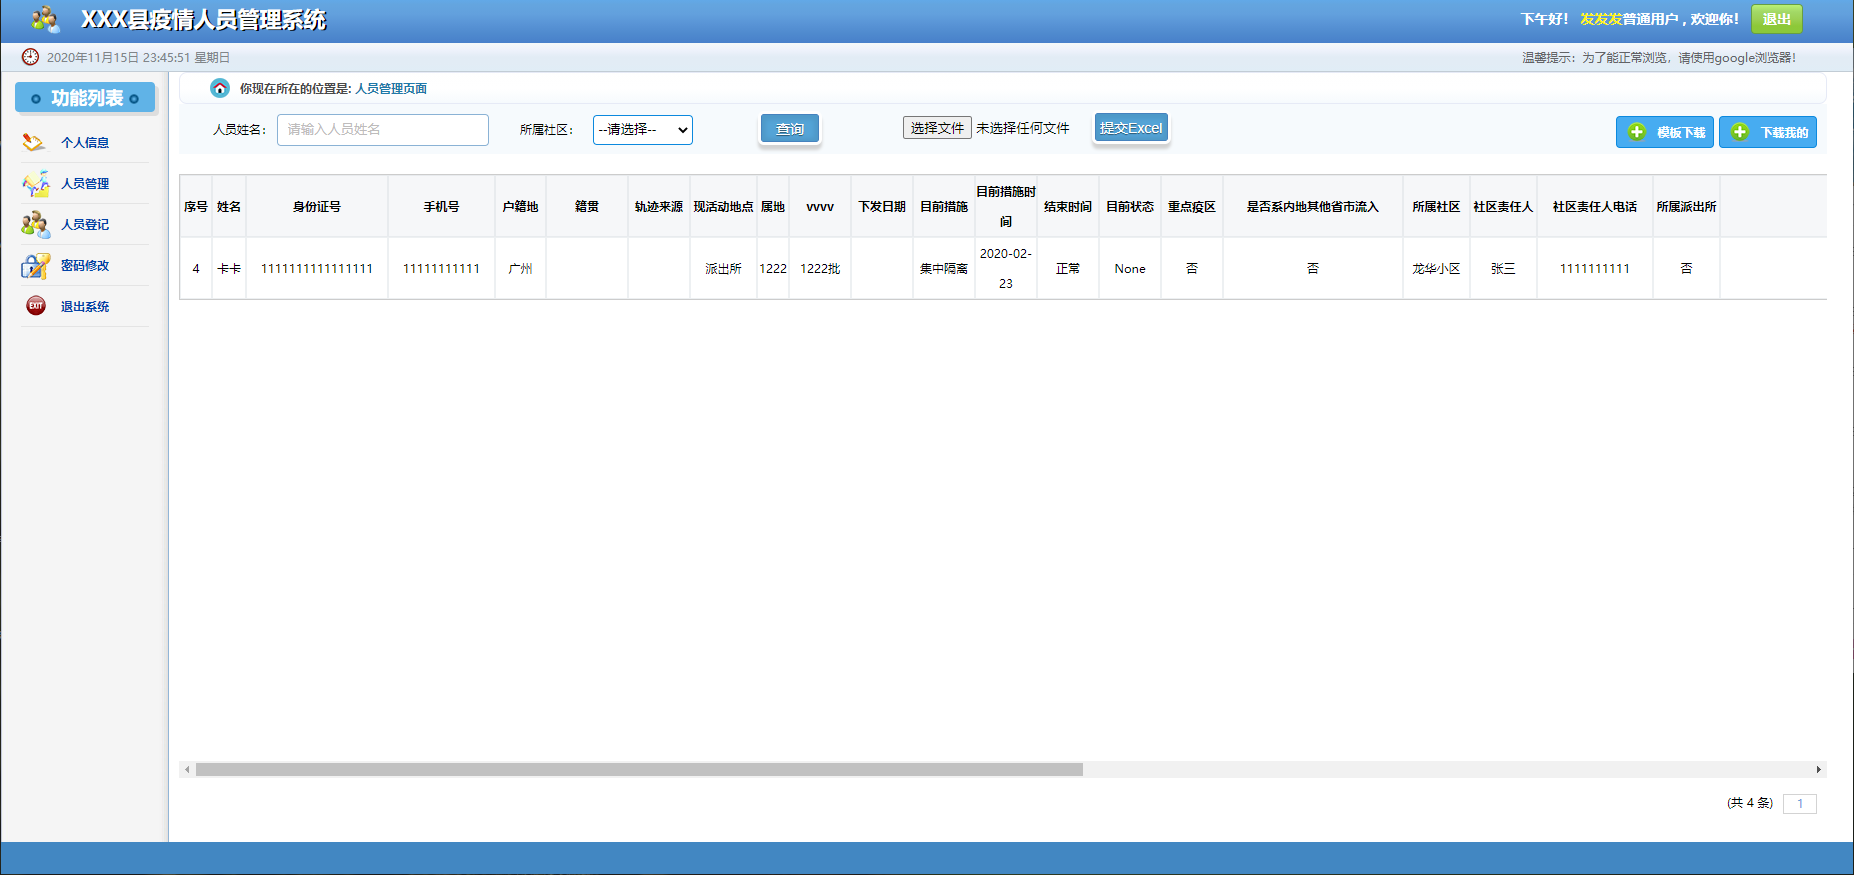Click the 目前状态 column header

coord(1130,207)
